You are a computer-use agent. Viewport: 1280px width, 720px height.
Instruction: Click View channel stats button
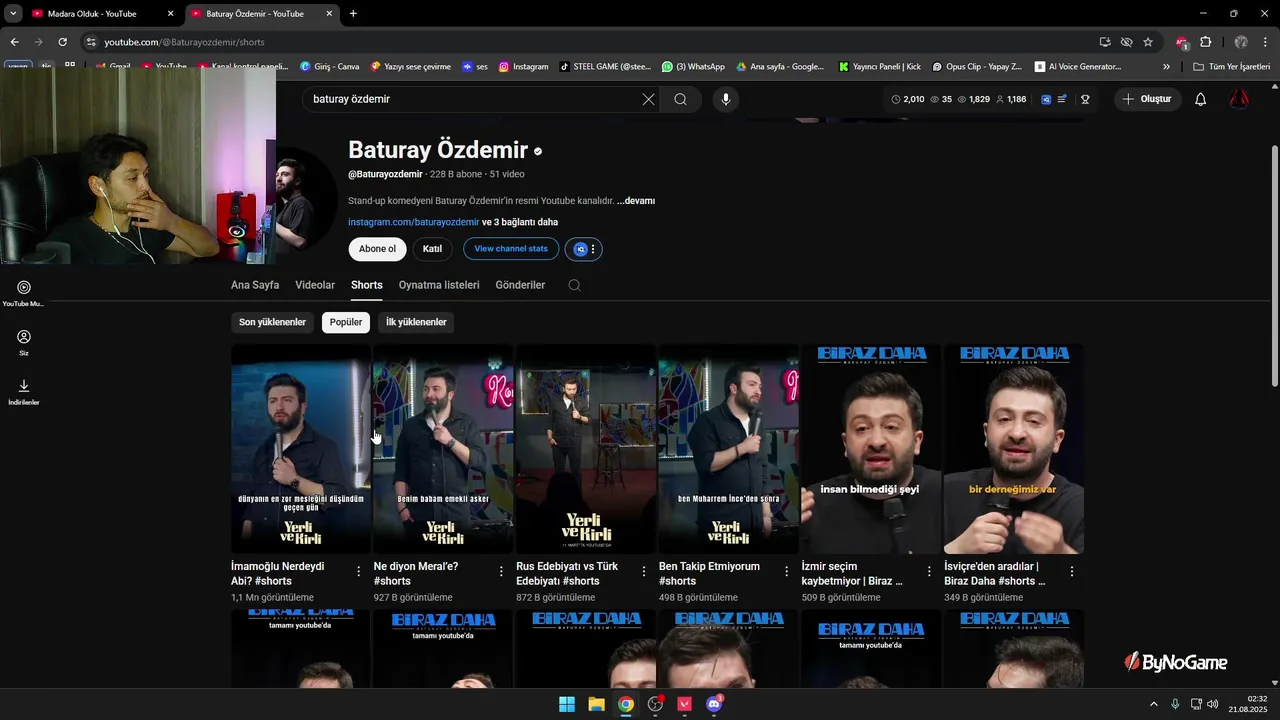[511, 249]
